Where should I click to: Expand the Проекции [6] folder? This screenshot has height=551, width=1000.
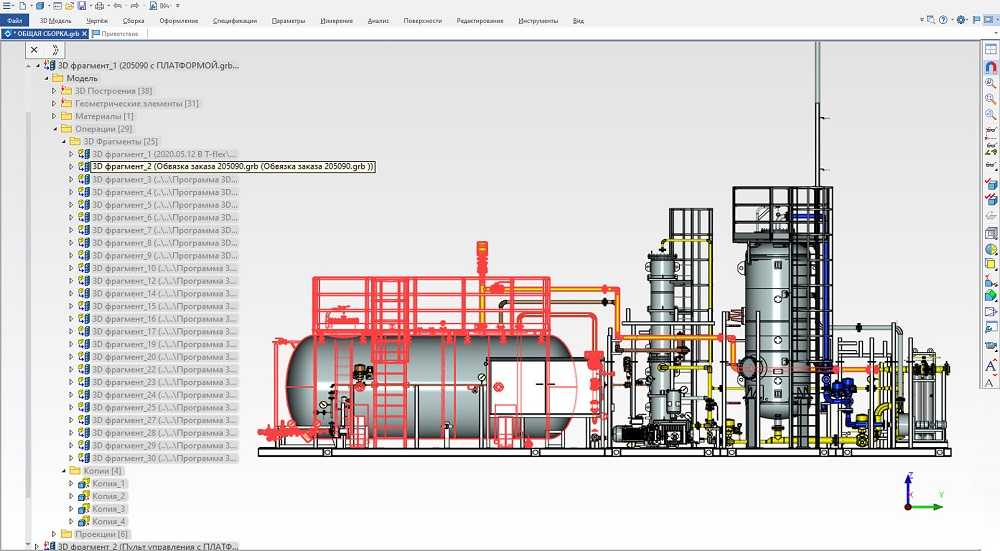point(54,534)
